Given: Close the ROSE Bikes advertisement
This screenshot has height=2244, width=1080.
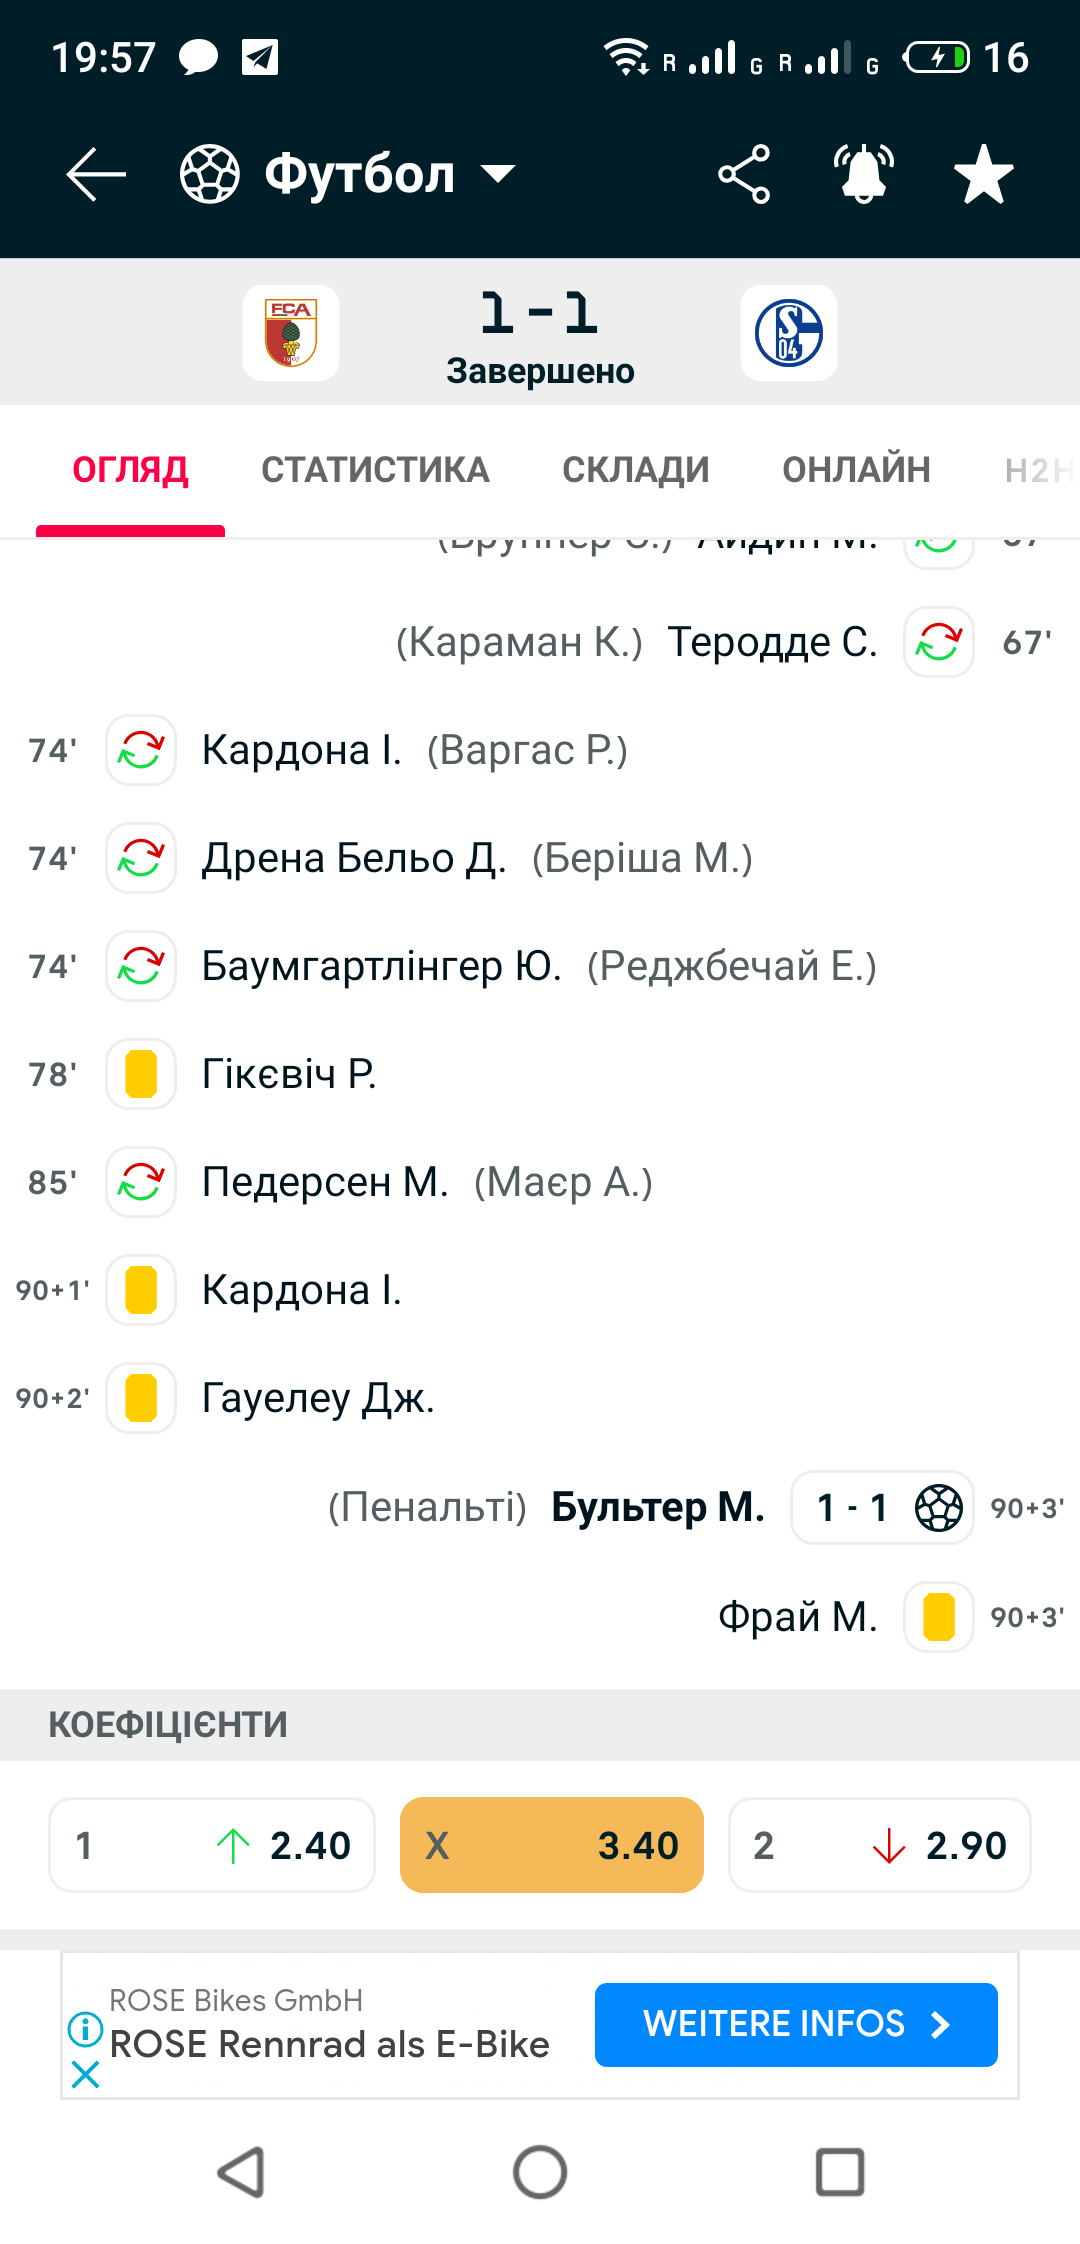Looking at the screenshot, I should tap(86, 2075).
